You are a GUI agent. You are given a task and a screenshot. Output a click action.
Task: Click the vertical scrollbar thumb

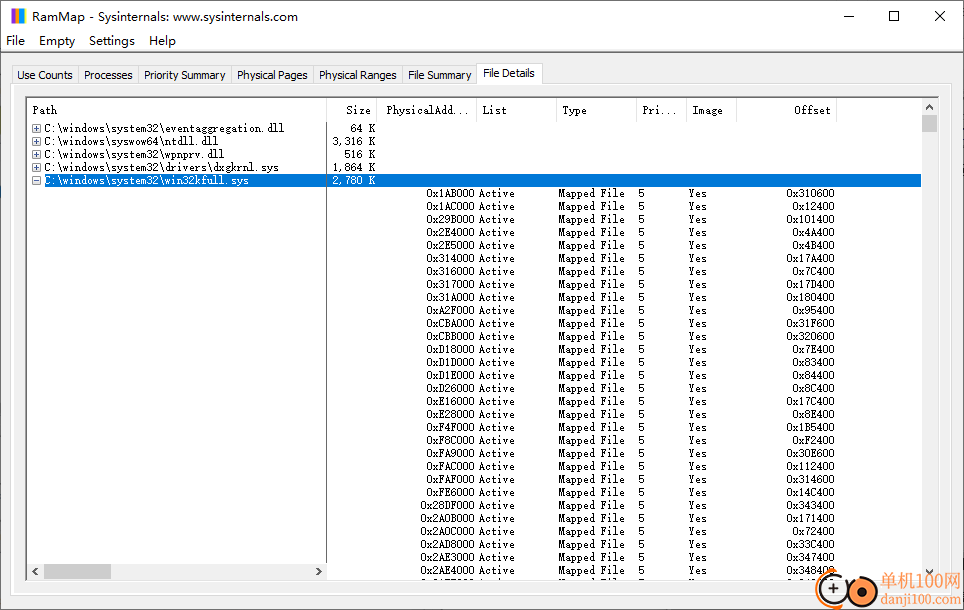click(x=929, y=123)
